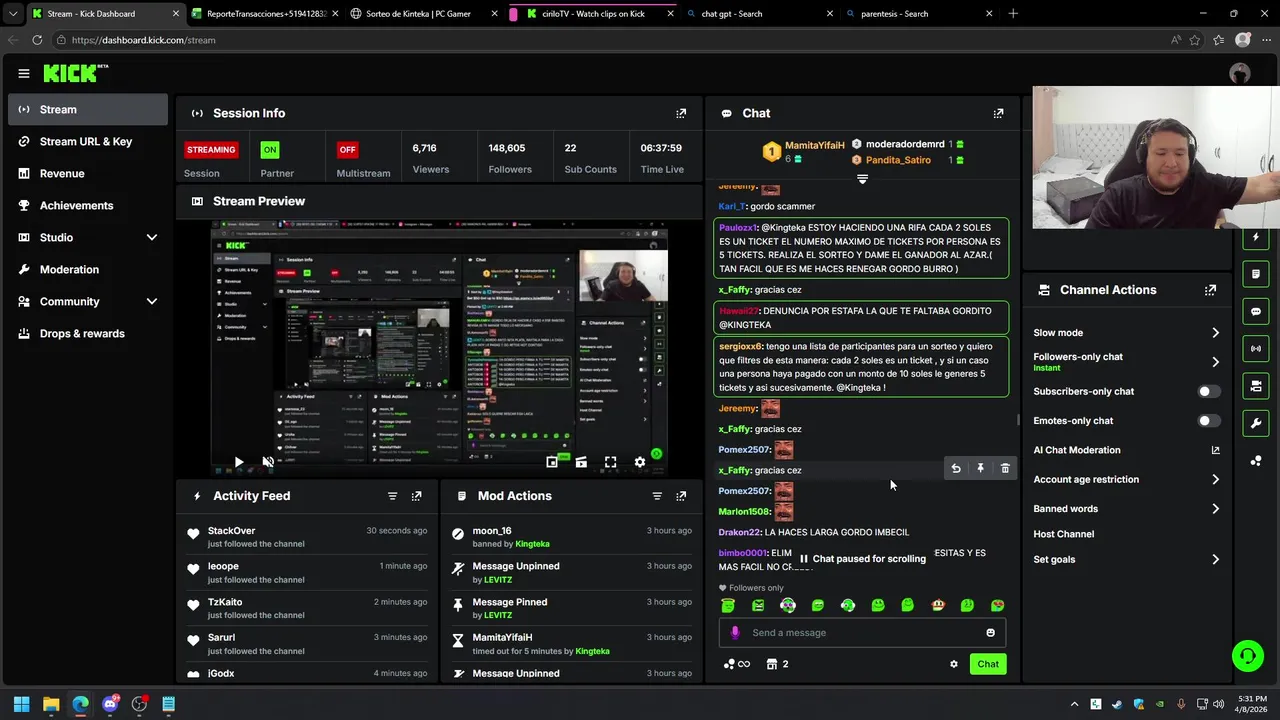1280x720 pixels.
Task: Open Drops & rewards page
Action: (x=88, y=334)
